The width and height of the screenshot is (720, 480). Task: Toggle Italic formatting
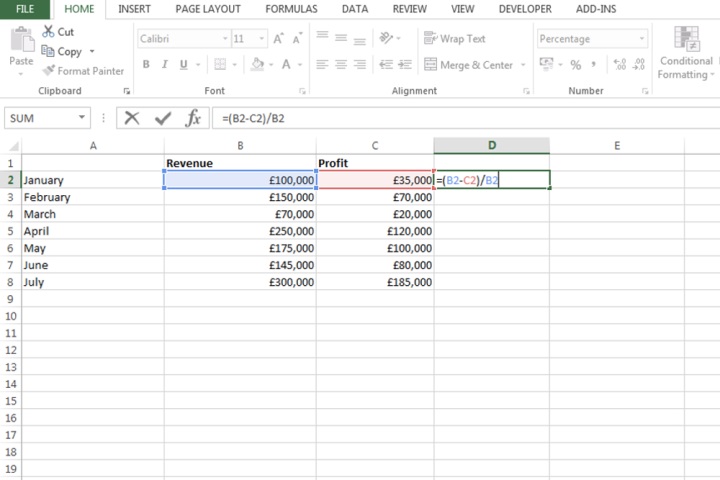coord(168,65)
